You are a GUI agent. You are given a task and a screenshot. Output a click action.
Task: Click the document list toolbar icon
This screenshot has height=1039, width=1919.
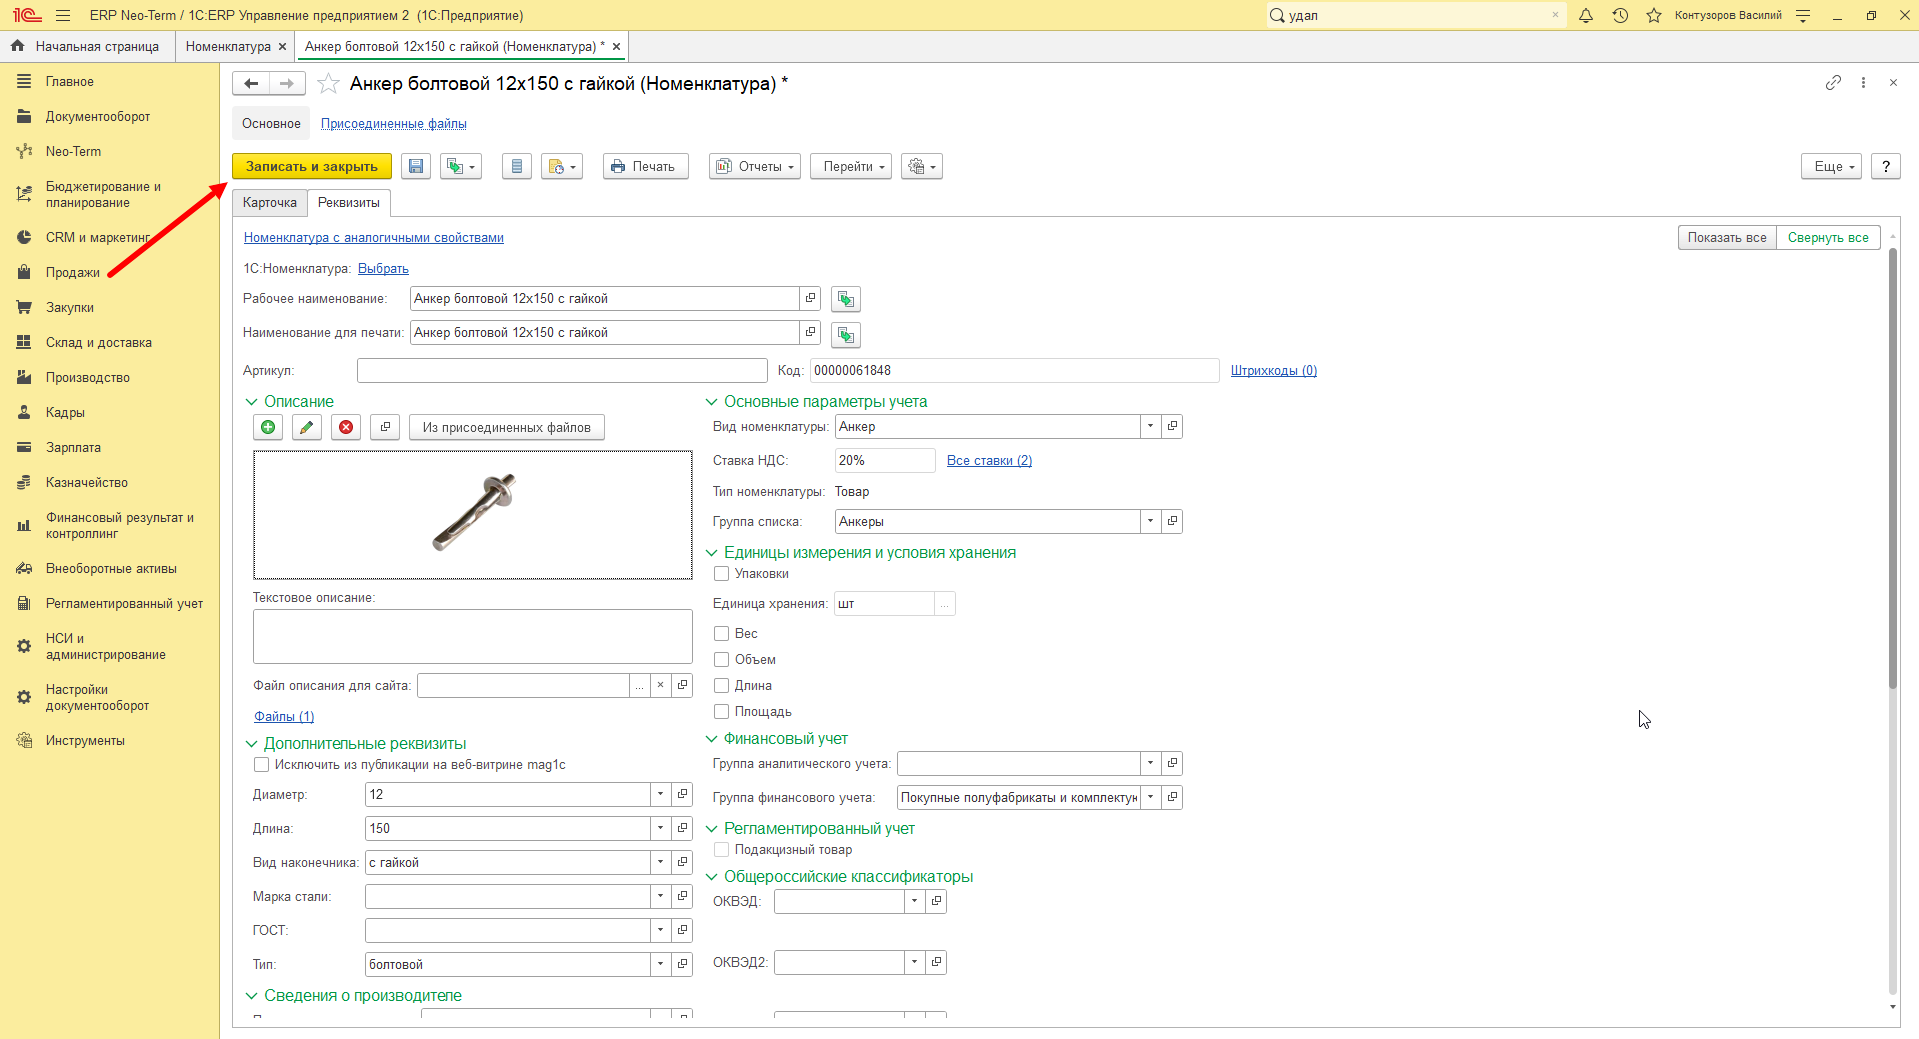click(x=517, y=167)
